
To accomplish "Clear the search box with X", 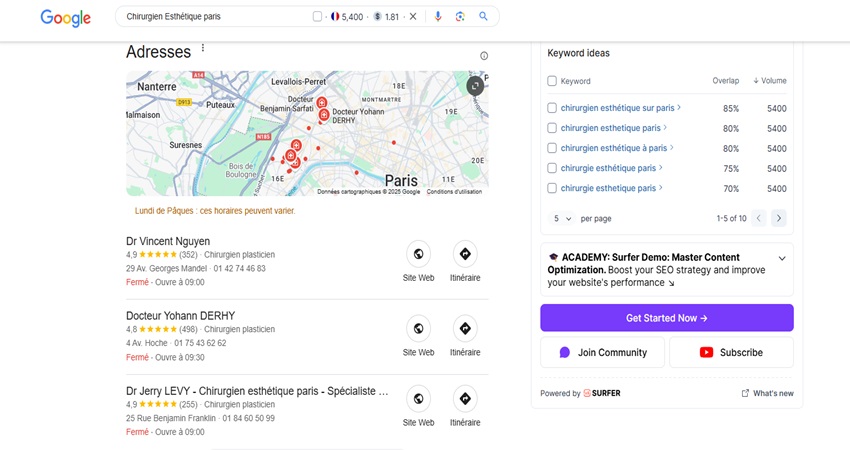I will tap(413, 17).
